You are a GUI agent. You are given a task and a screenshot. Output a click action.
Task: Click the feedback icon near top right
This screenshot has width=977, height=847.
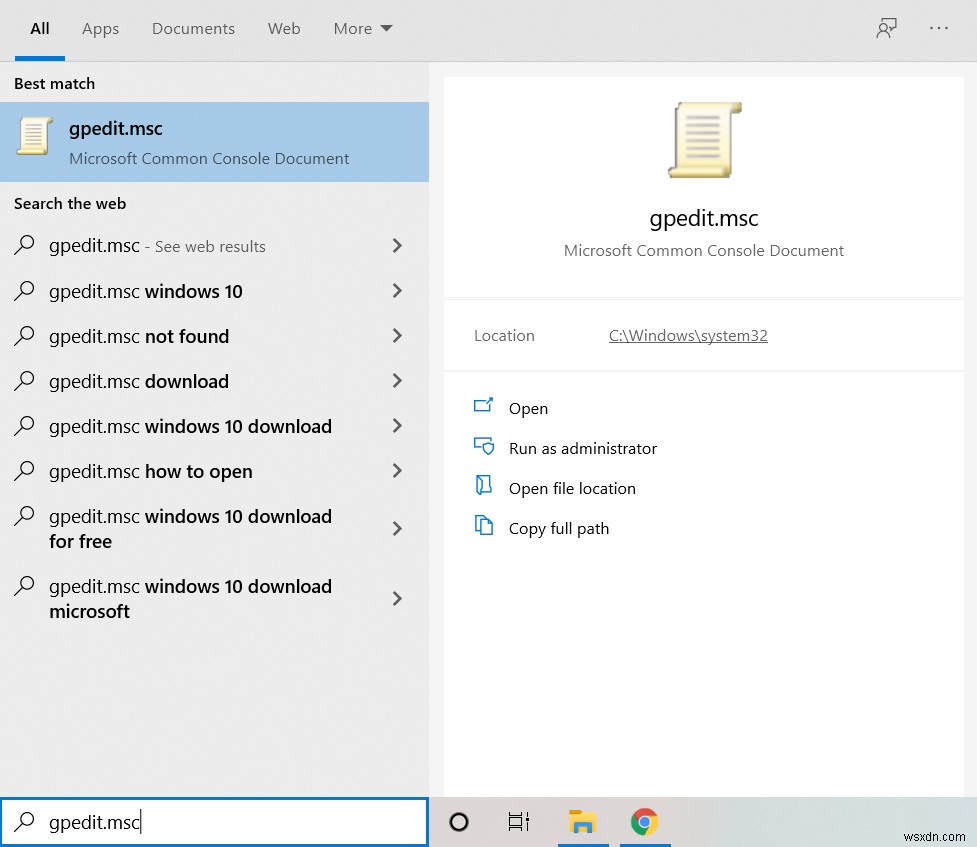(886, 28)
